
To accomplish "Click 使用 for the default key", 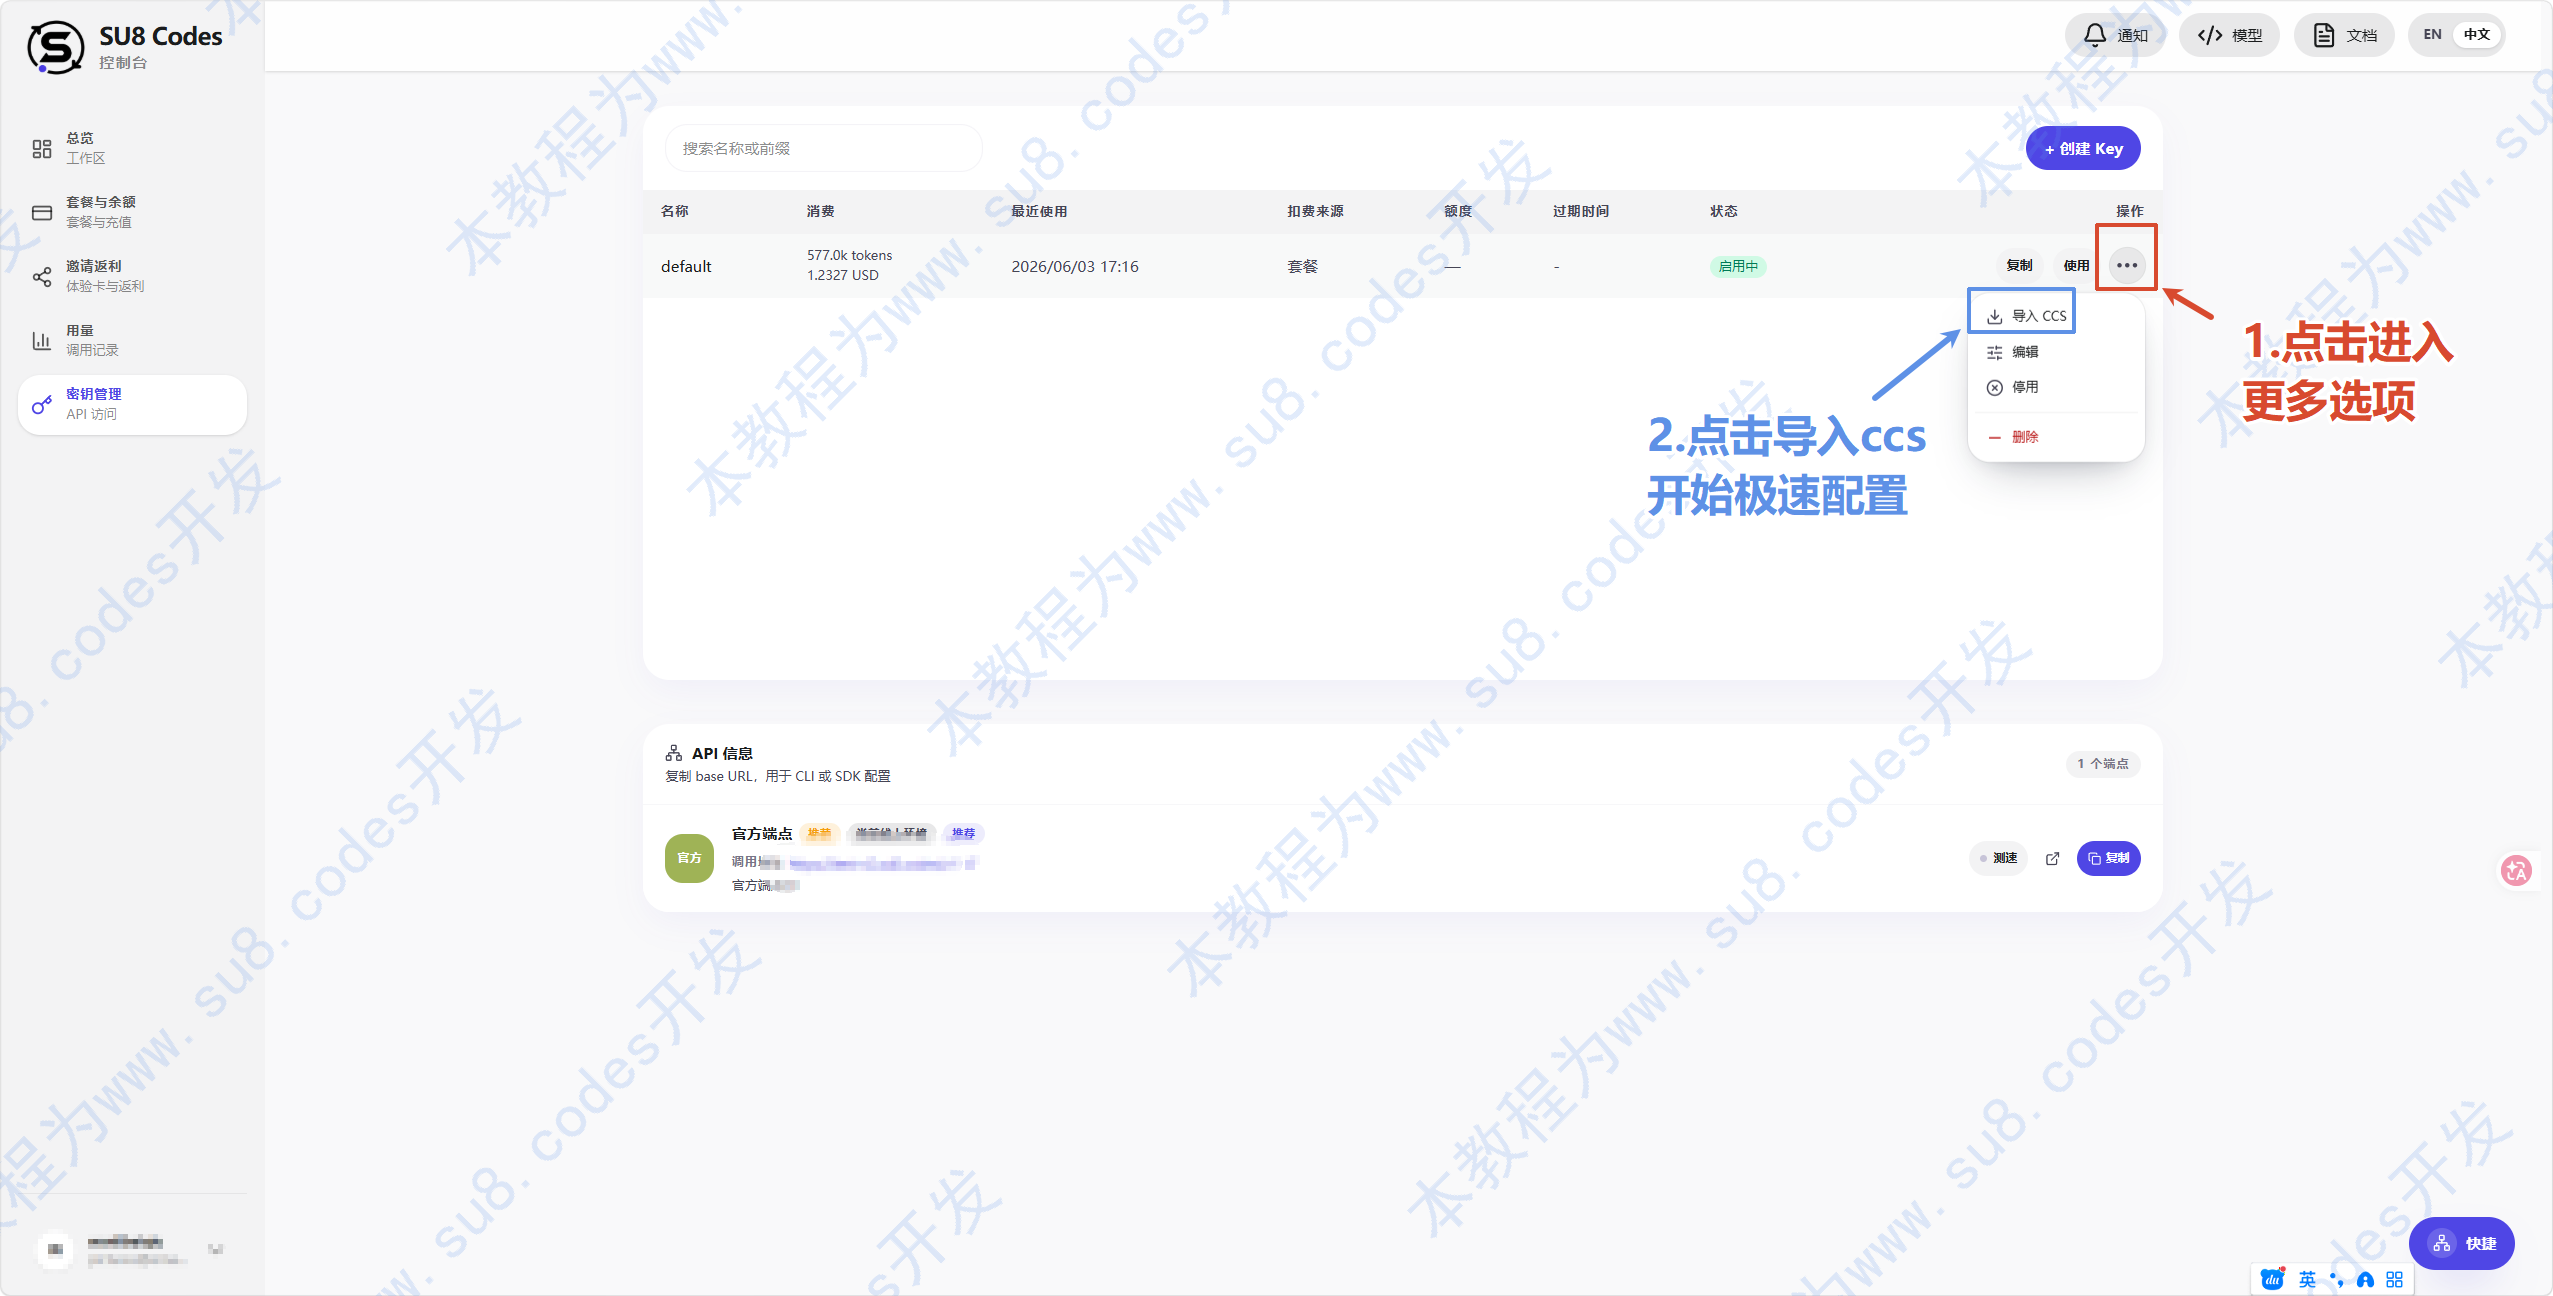I will [2076, 265].
